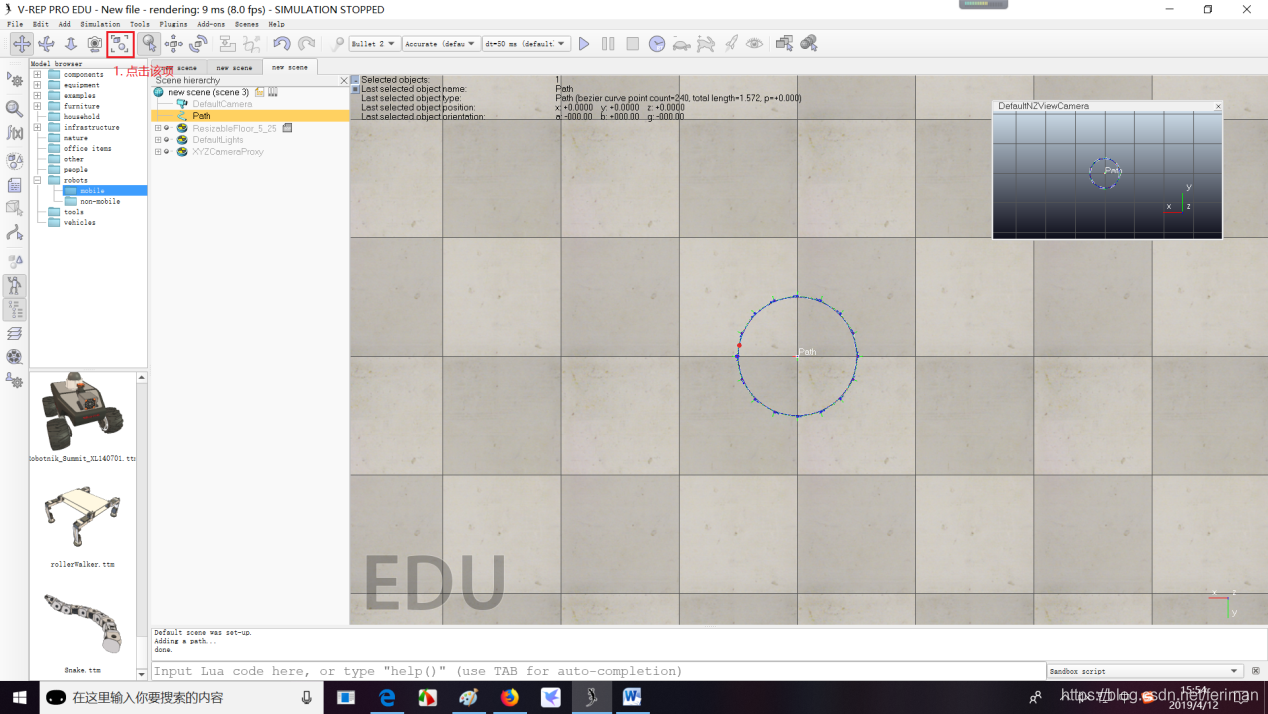Viewport: 1268px width, 714px height.
Task: Toggle shape edit mode icon
Action: [x=15, y=209]
